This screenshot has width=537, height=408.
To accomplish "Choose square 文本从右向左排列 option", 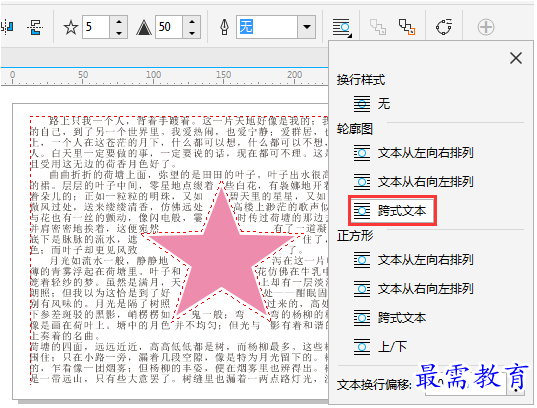I will (x=414, y=289).
